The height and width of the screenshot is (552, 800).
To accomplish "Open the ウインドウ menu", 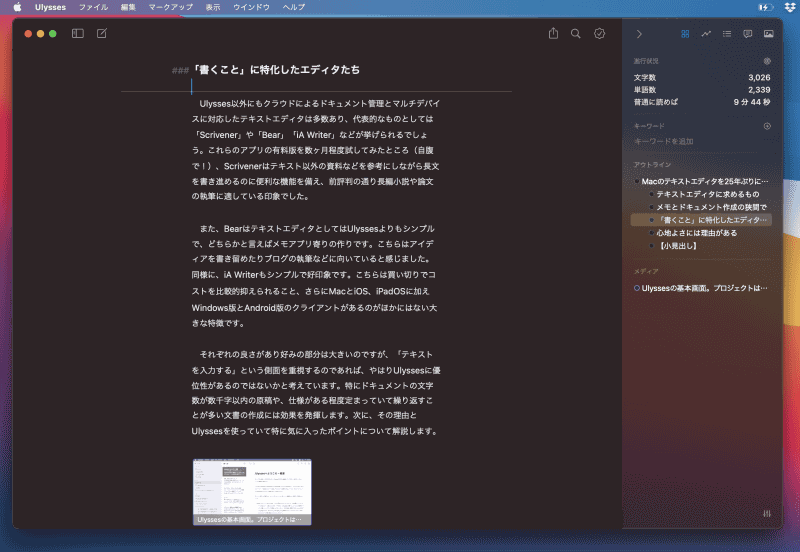I will coord(251,7).
